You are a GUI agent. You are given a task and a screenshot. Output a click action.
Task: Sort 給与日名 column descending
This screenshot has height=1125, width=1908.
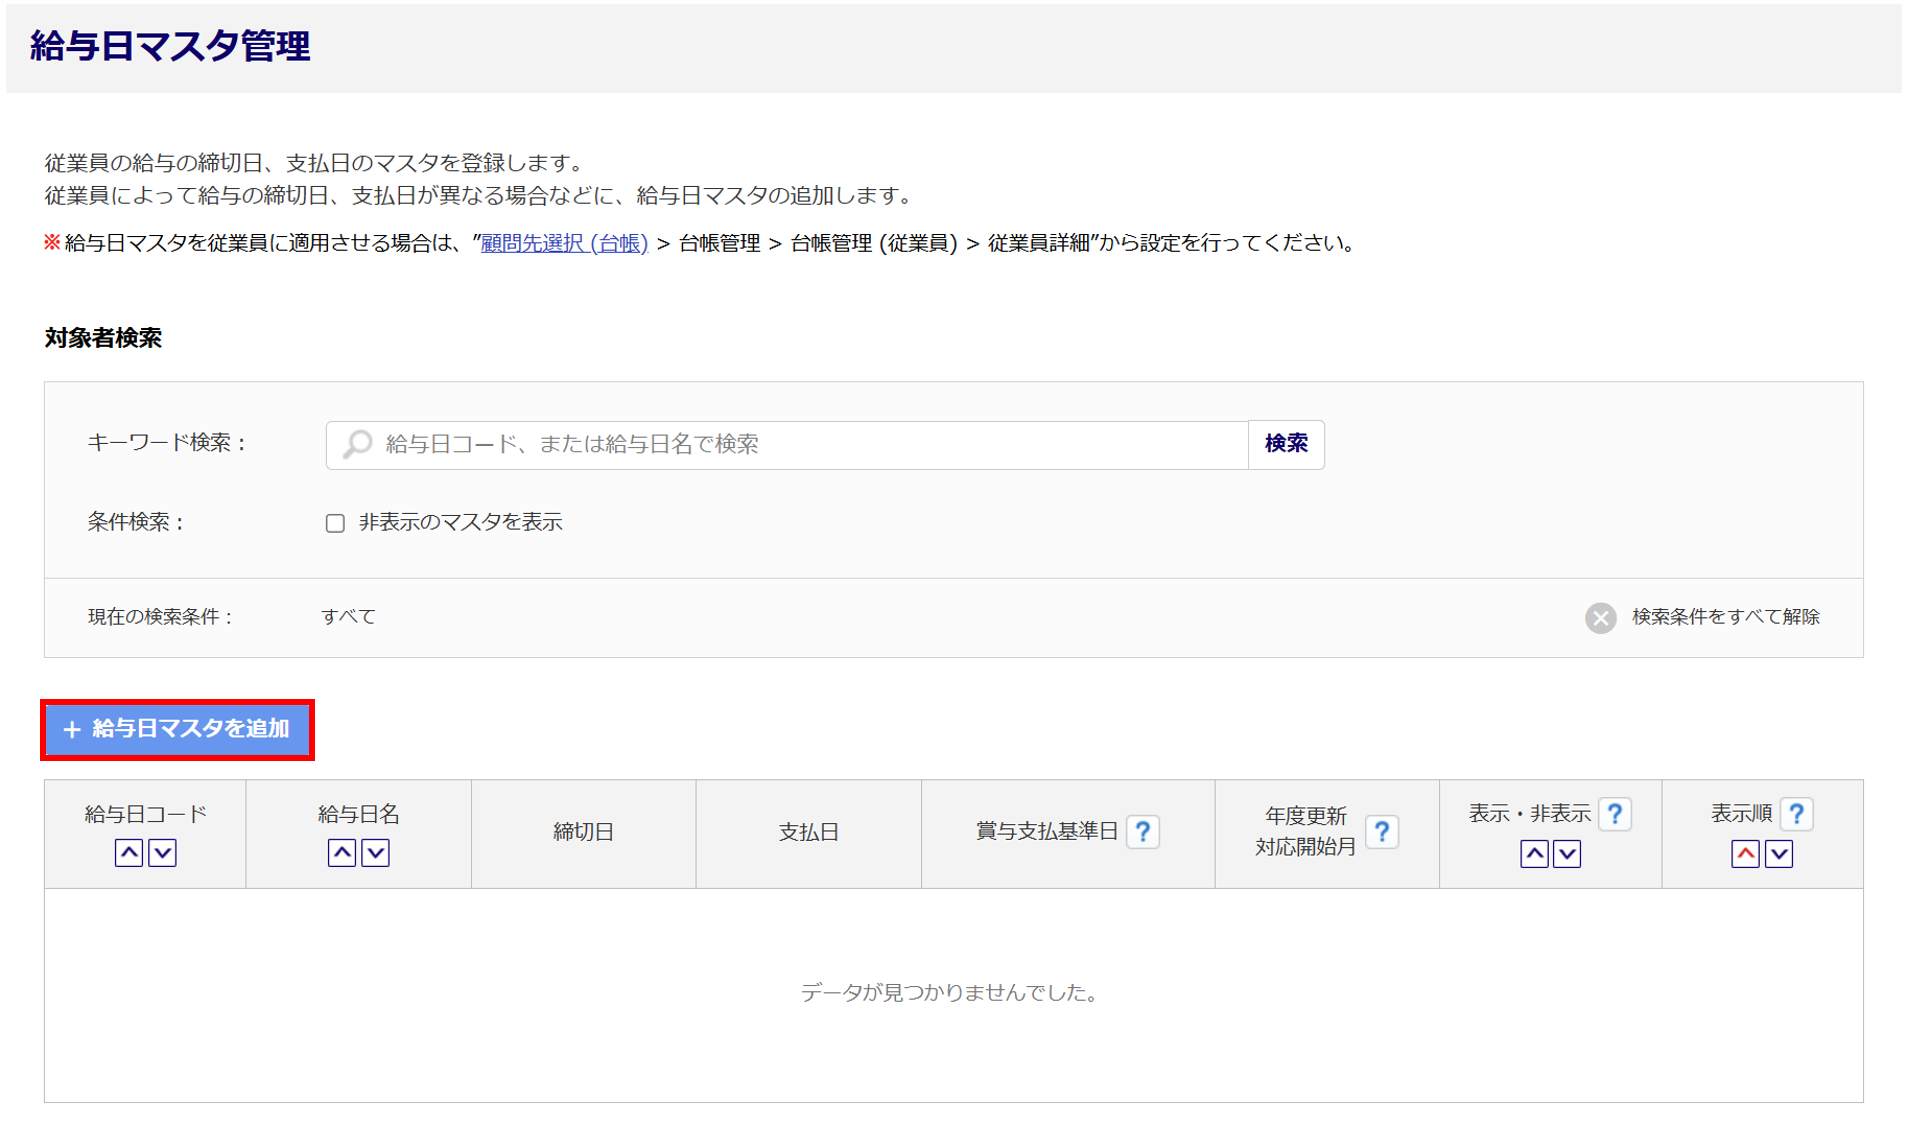coord(375,853)
